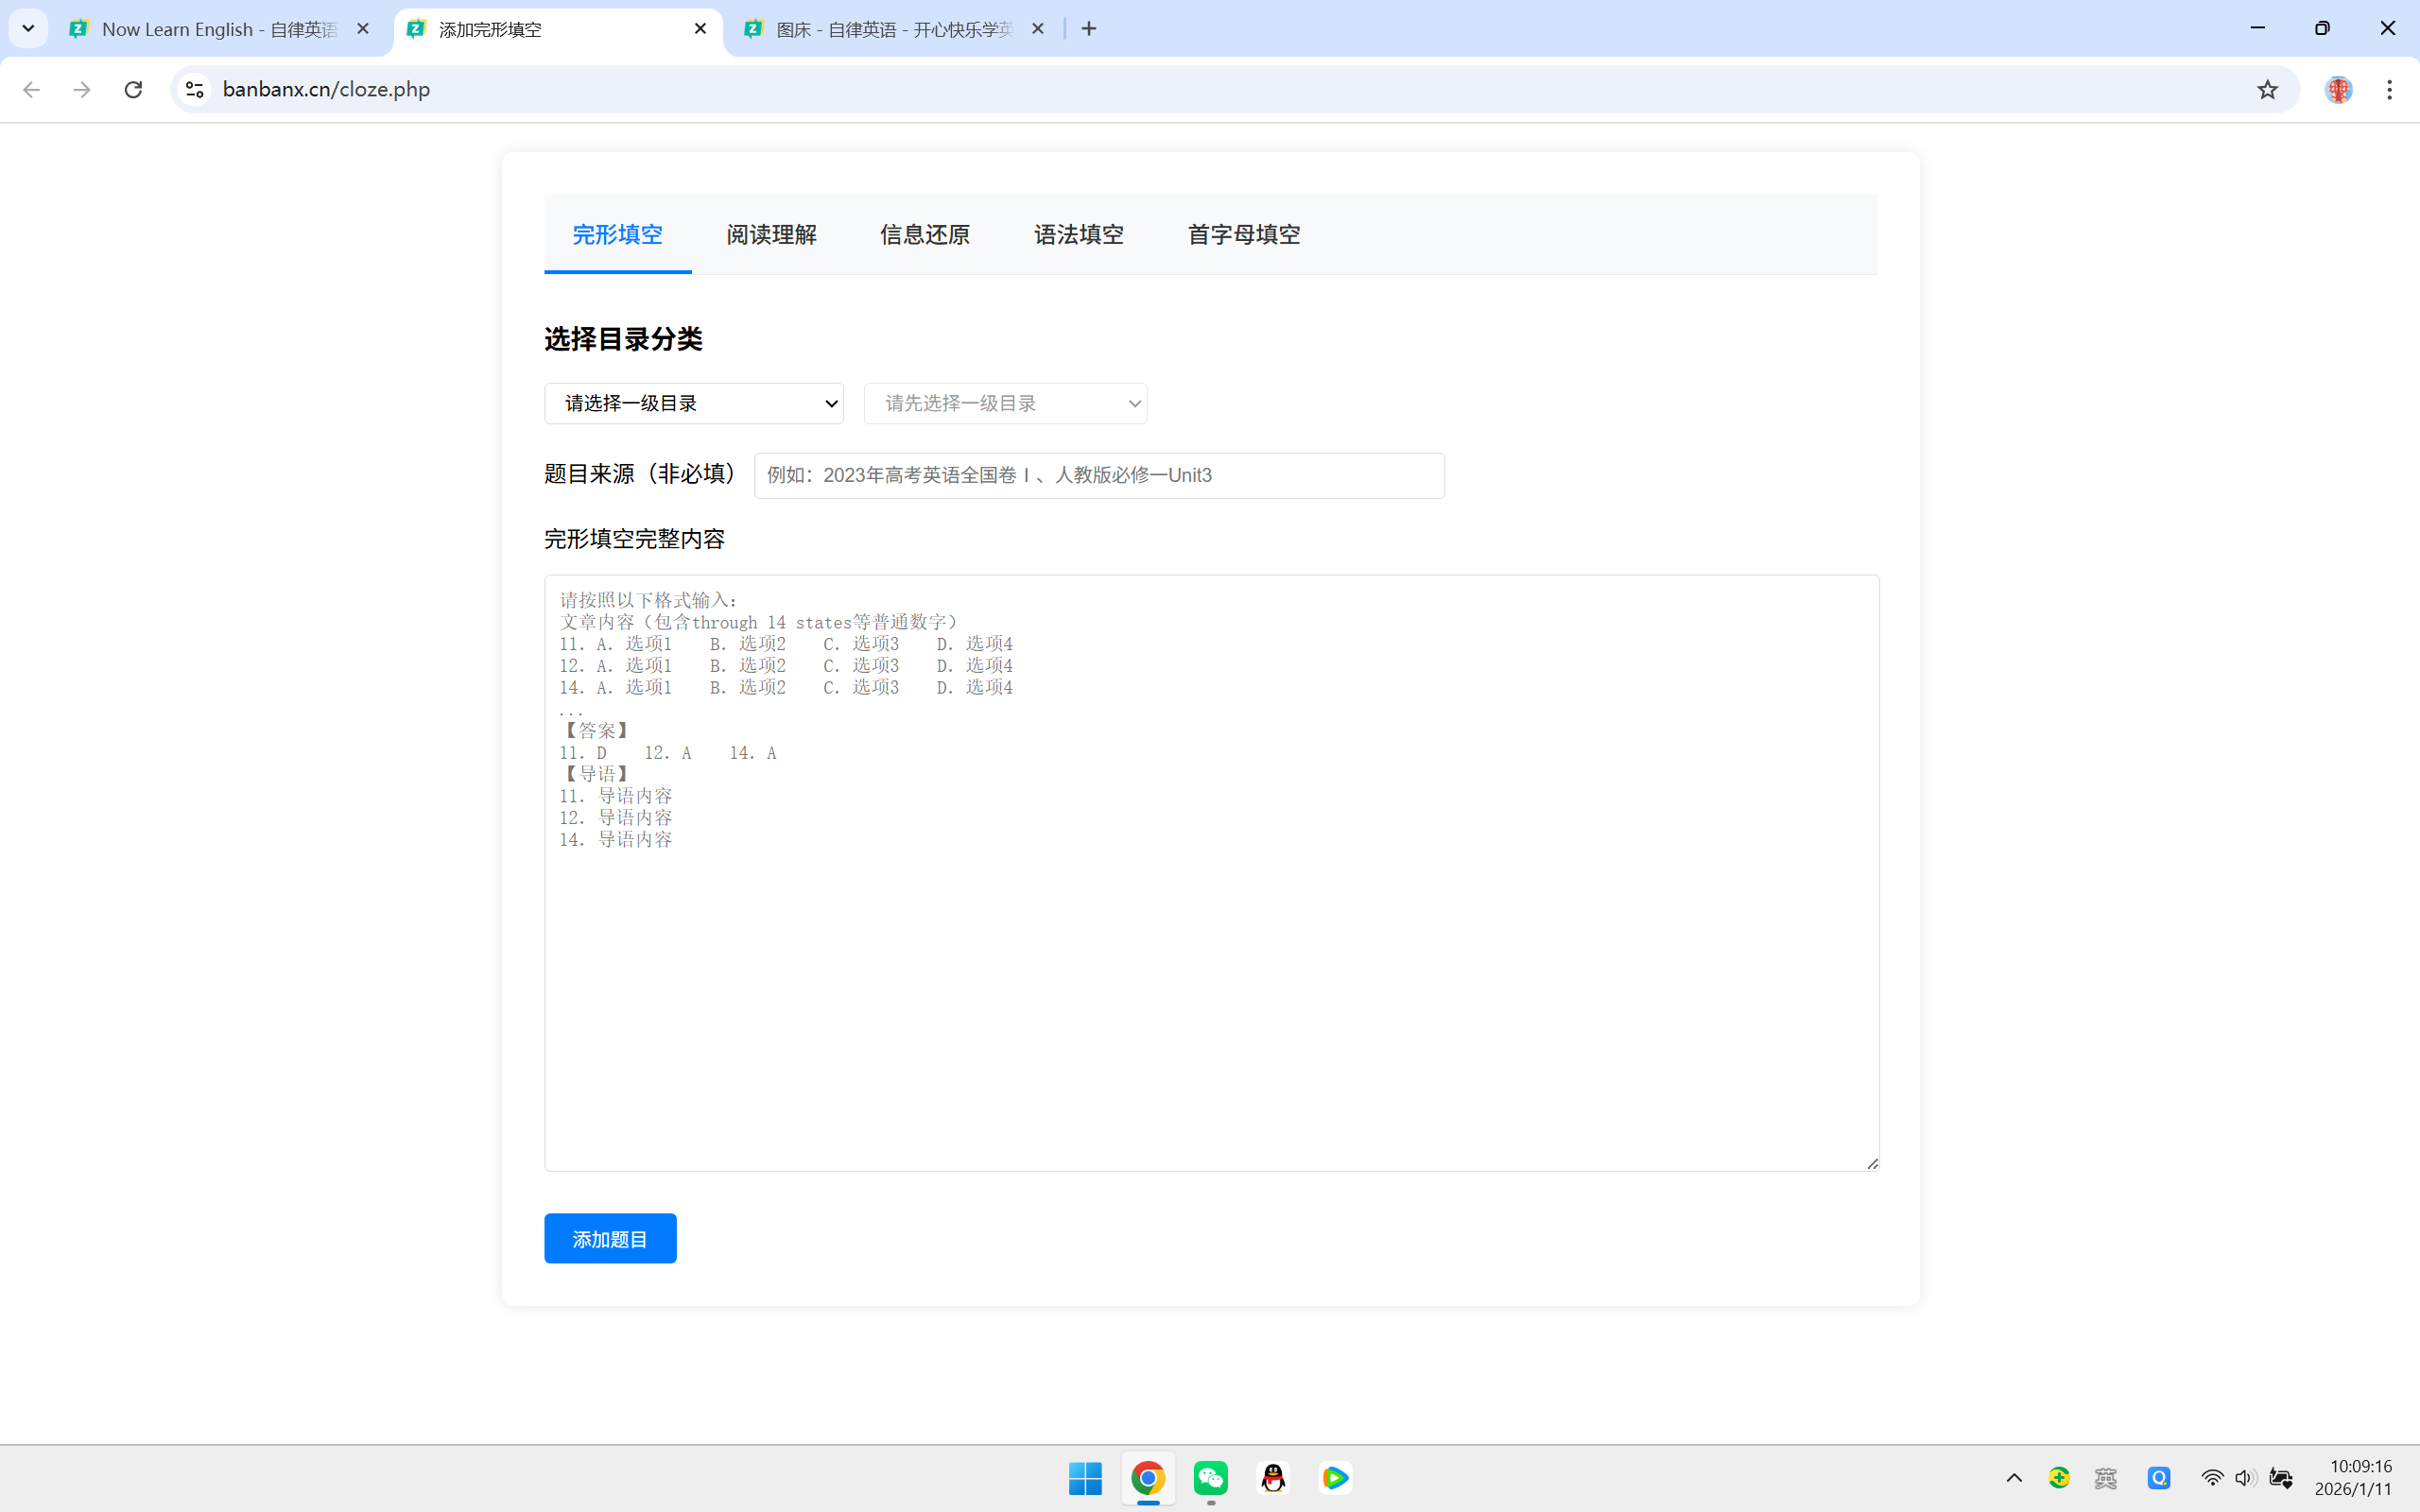2420x1512 pixels.
Task: Expand the 请先选择一级目录 second-level dropdown
Action: click(1005, 403)
